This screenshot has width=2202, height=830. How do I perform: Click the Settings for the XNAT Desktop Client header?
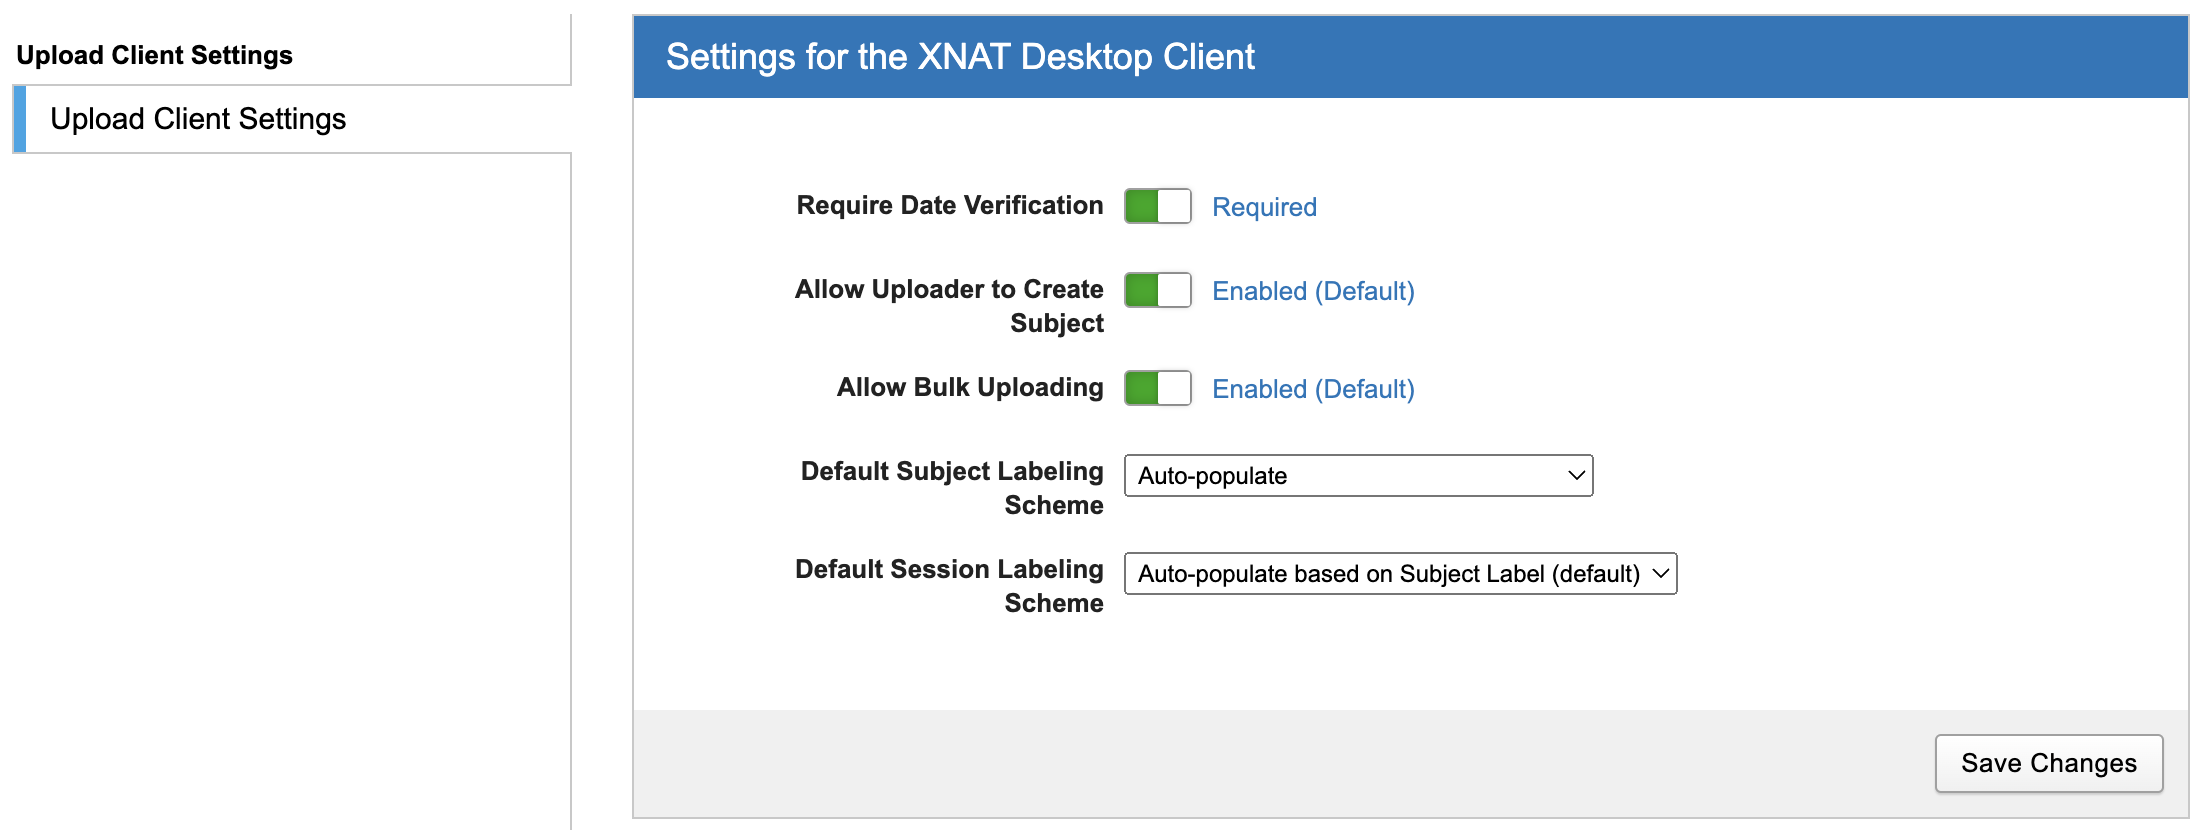tap(960, 57)
